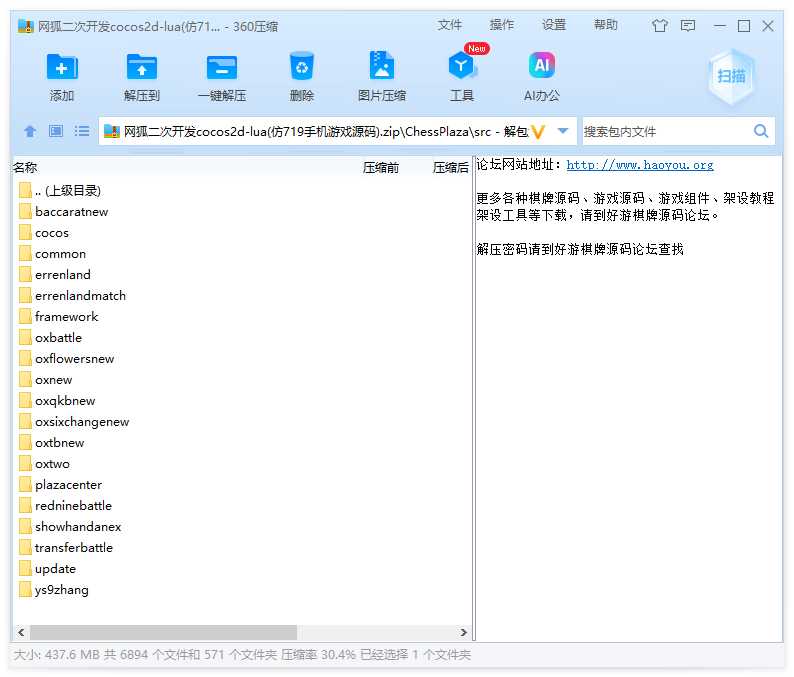Click the 扫描 (Scan) hexagon button

731,77
